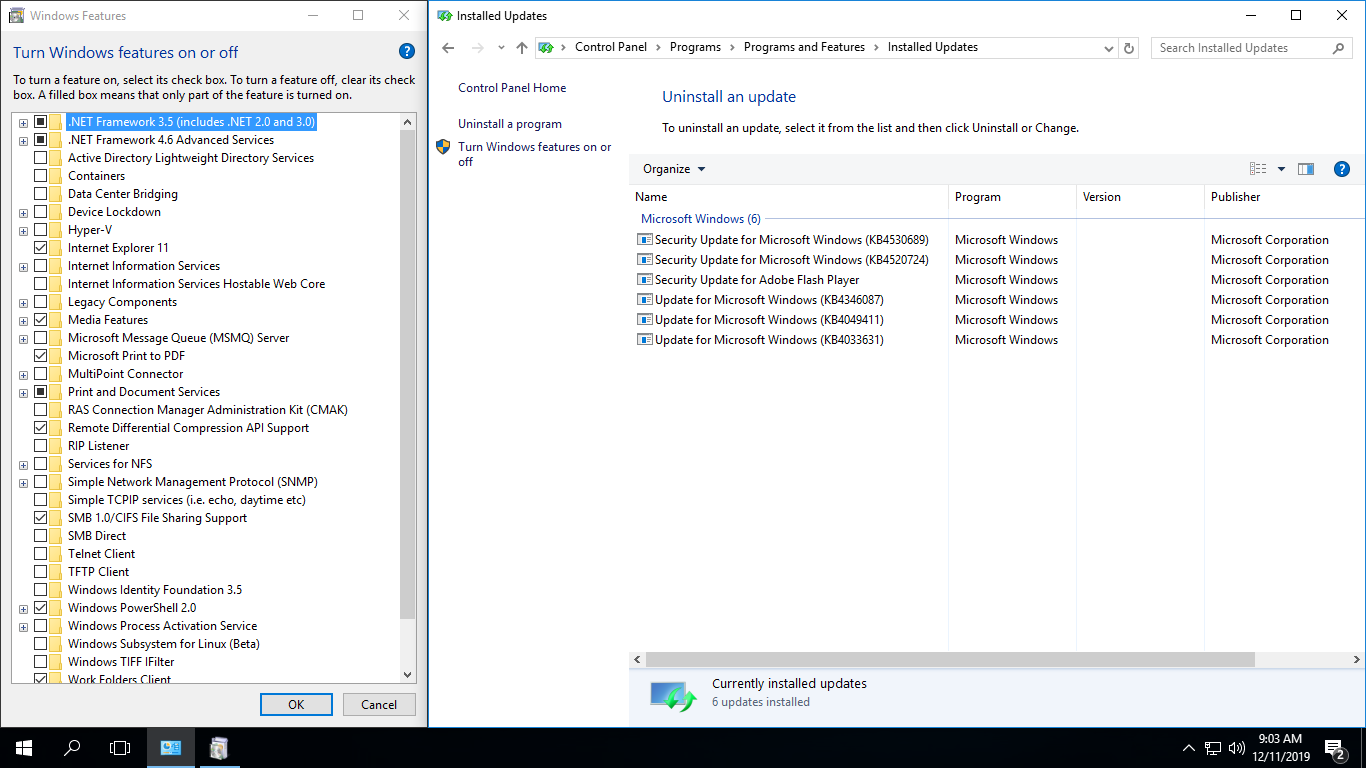Select the Adobe Flash Player update icon
The image size is (1366, 768).
tap(644, 280)
